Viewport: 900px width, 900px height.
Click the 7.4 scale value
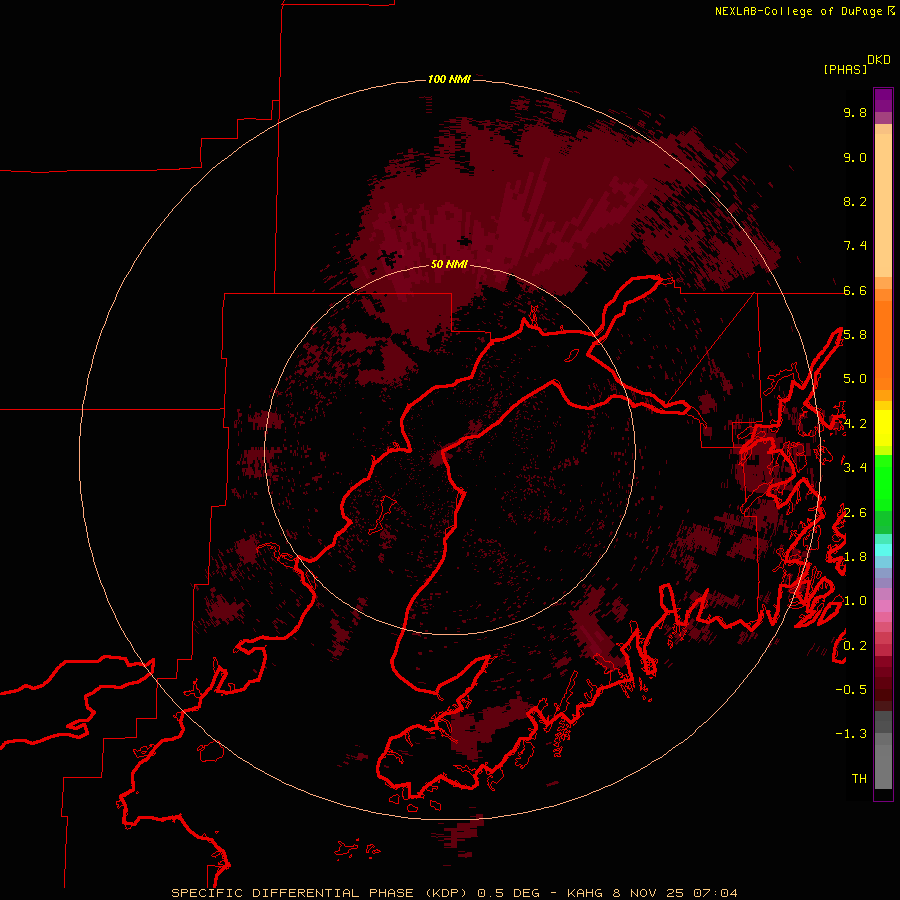tap(855, 246)
